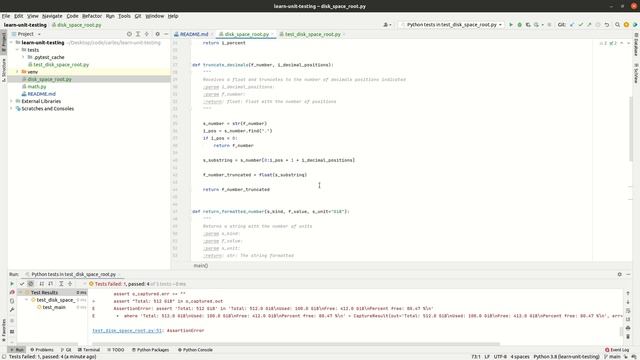640x360 pixels.
Task: Expand all test results icon
Action: [x=61, y=284]
